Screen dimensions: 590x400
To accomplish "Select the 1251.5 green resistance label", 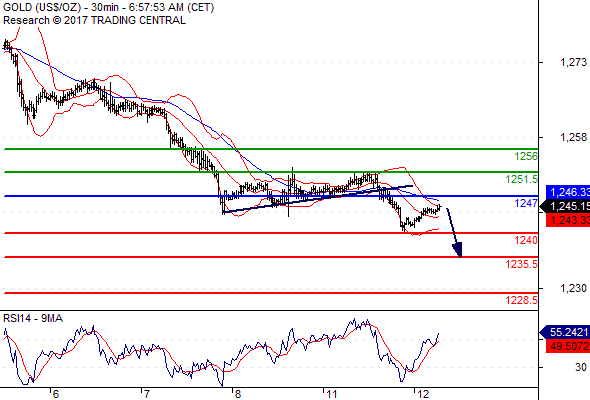I will (x=522, y=179).
